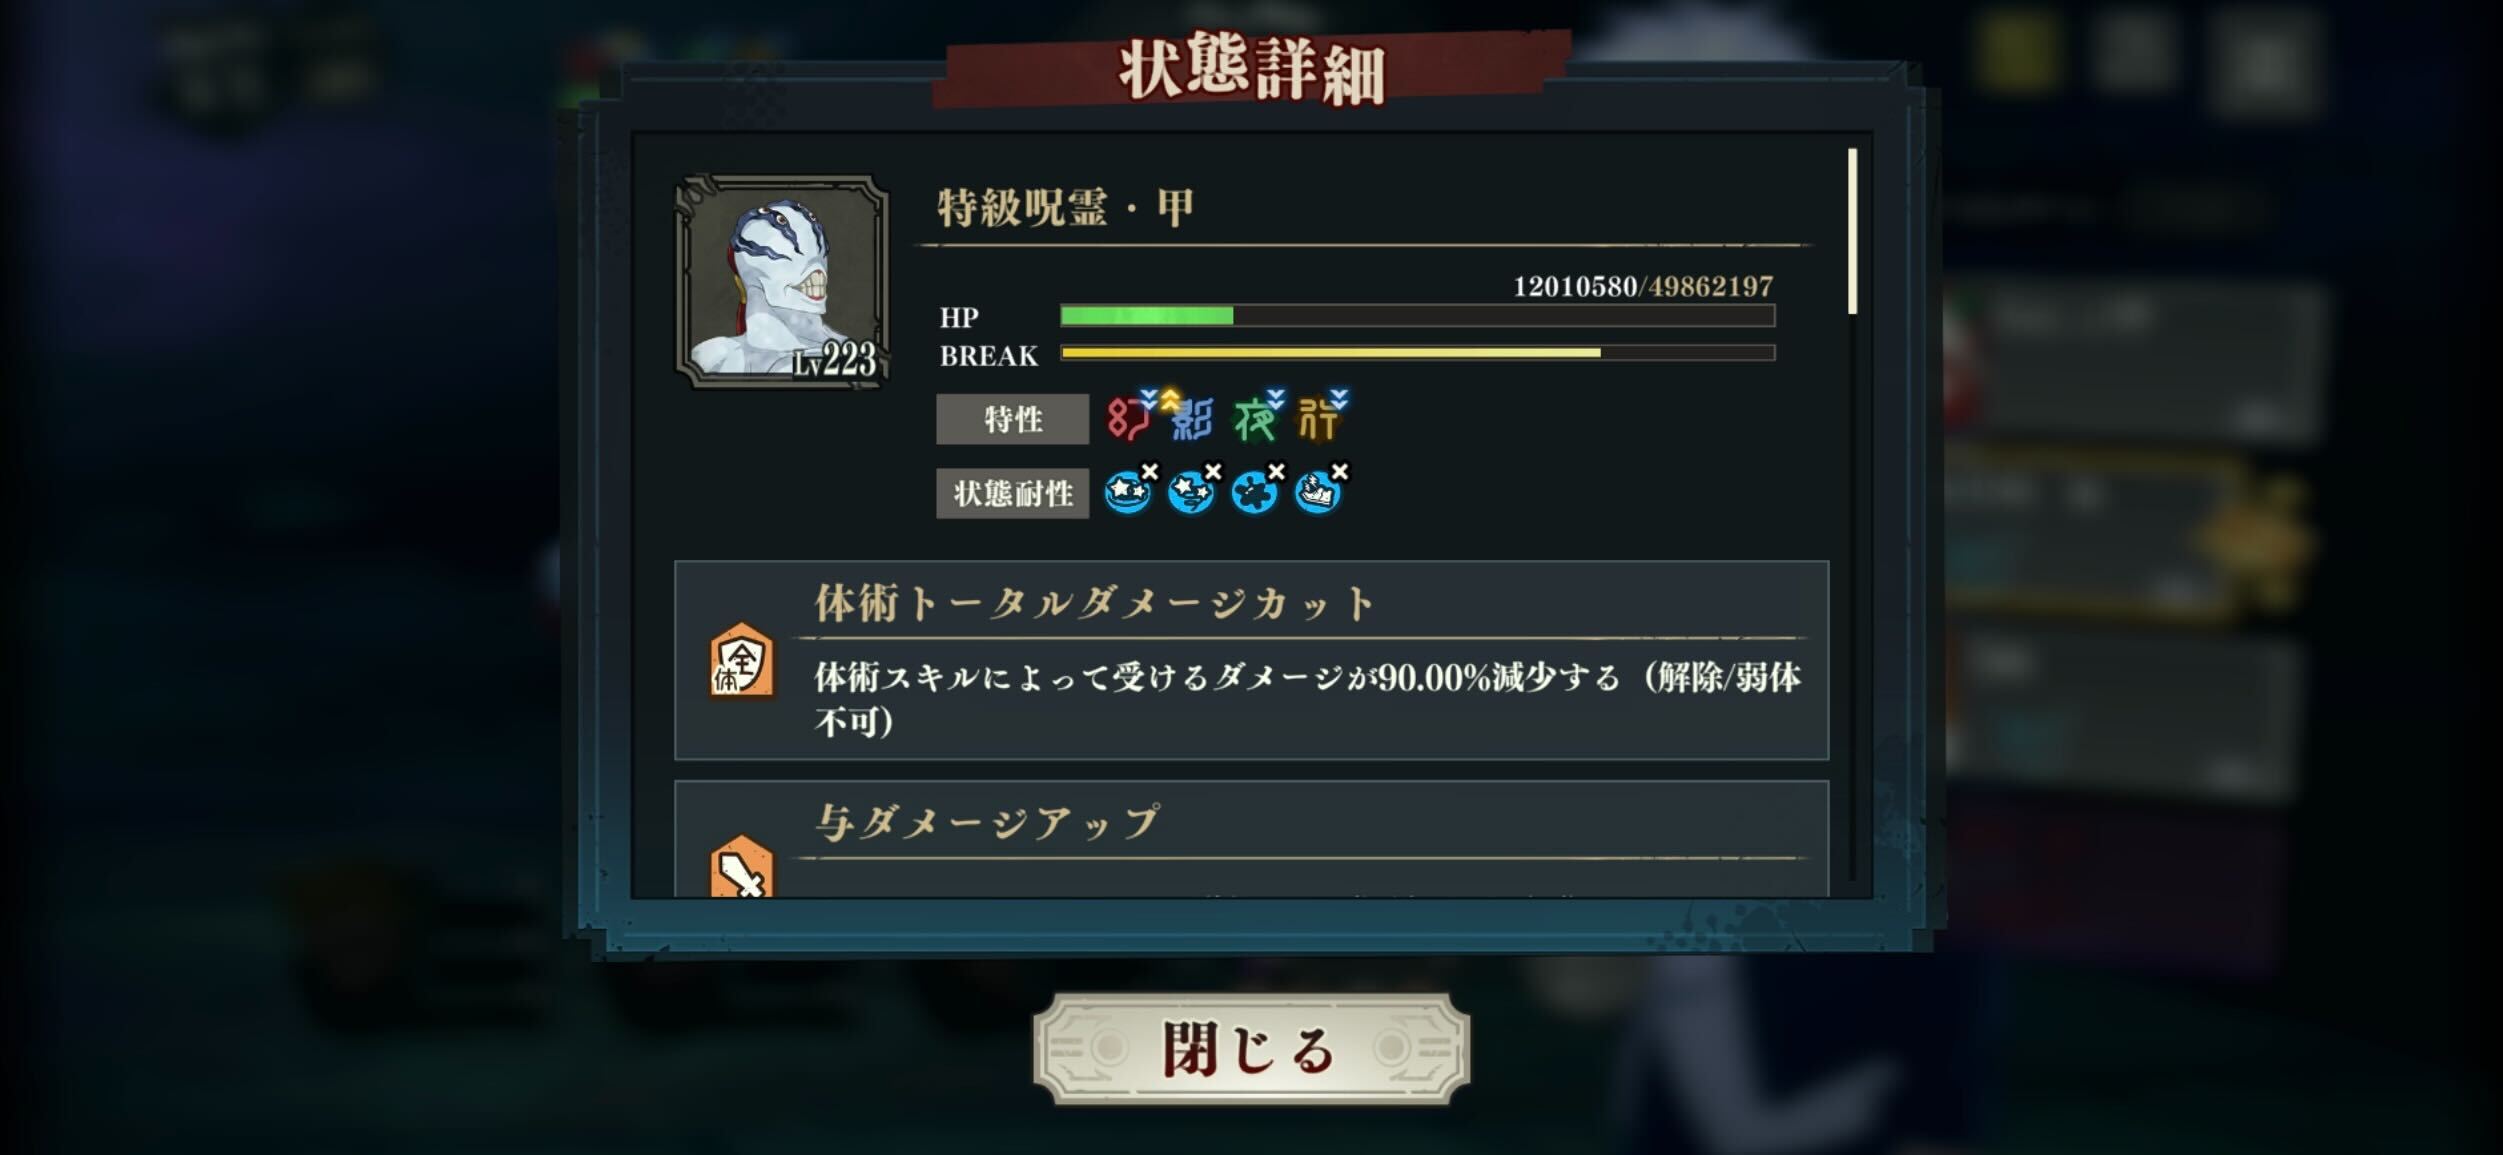Open the 与ダメージアップ effect entry
This screenshot has height=1155, width=2503.
(x=1251, y=839)
